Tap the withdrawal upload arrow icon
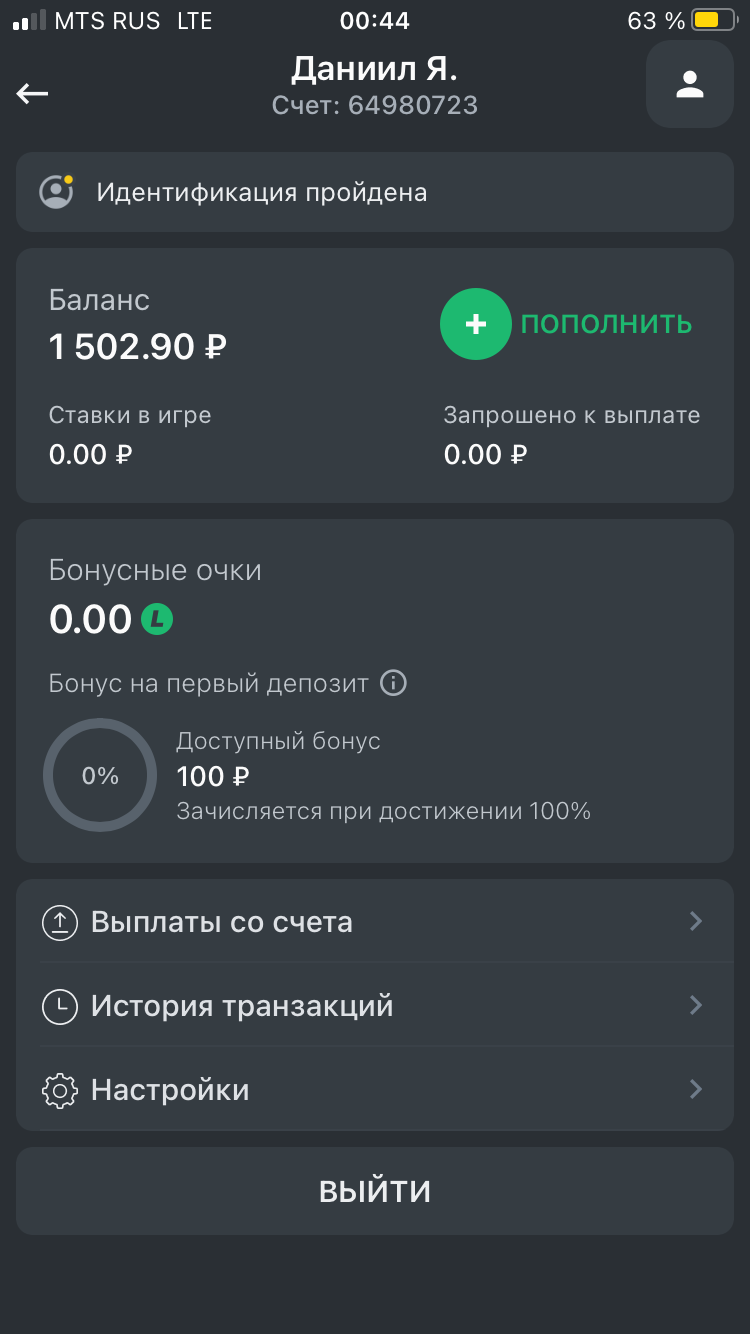Viewport: 750px width, 1334px height. click(x=60, y=922)
